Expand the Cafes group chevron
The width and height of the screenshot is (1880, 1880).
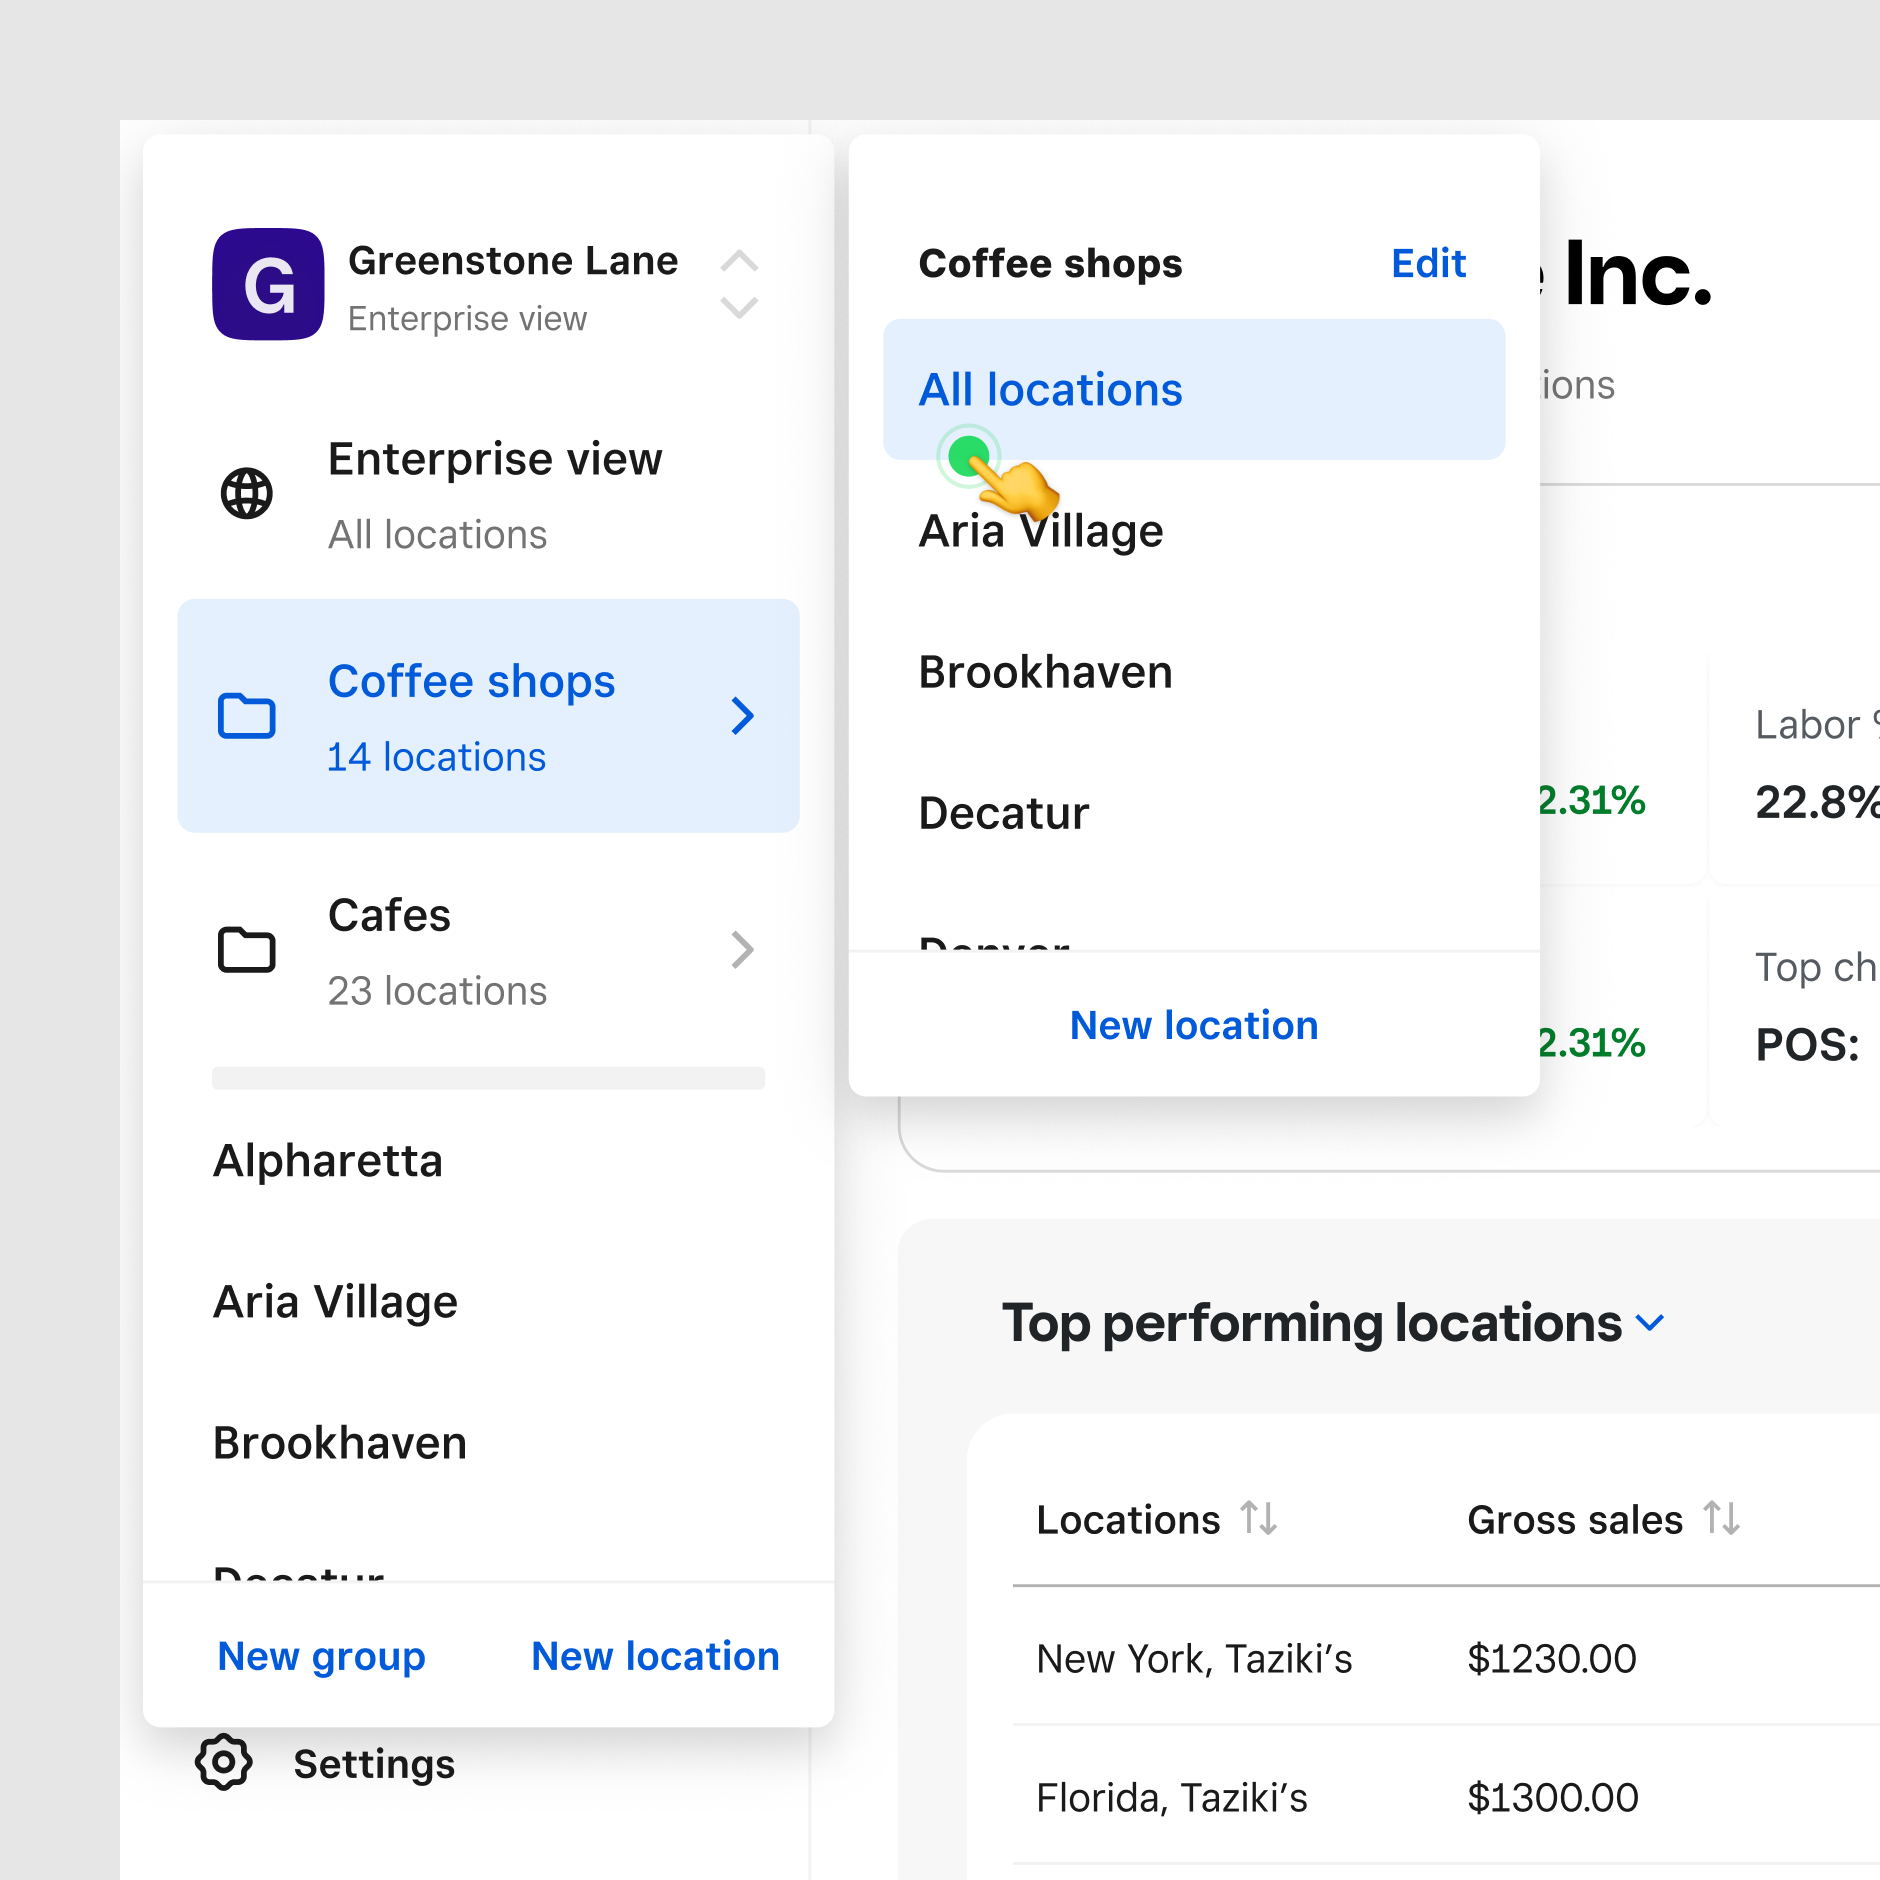click(742, 950)
